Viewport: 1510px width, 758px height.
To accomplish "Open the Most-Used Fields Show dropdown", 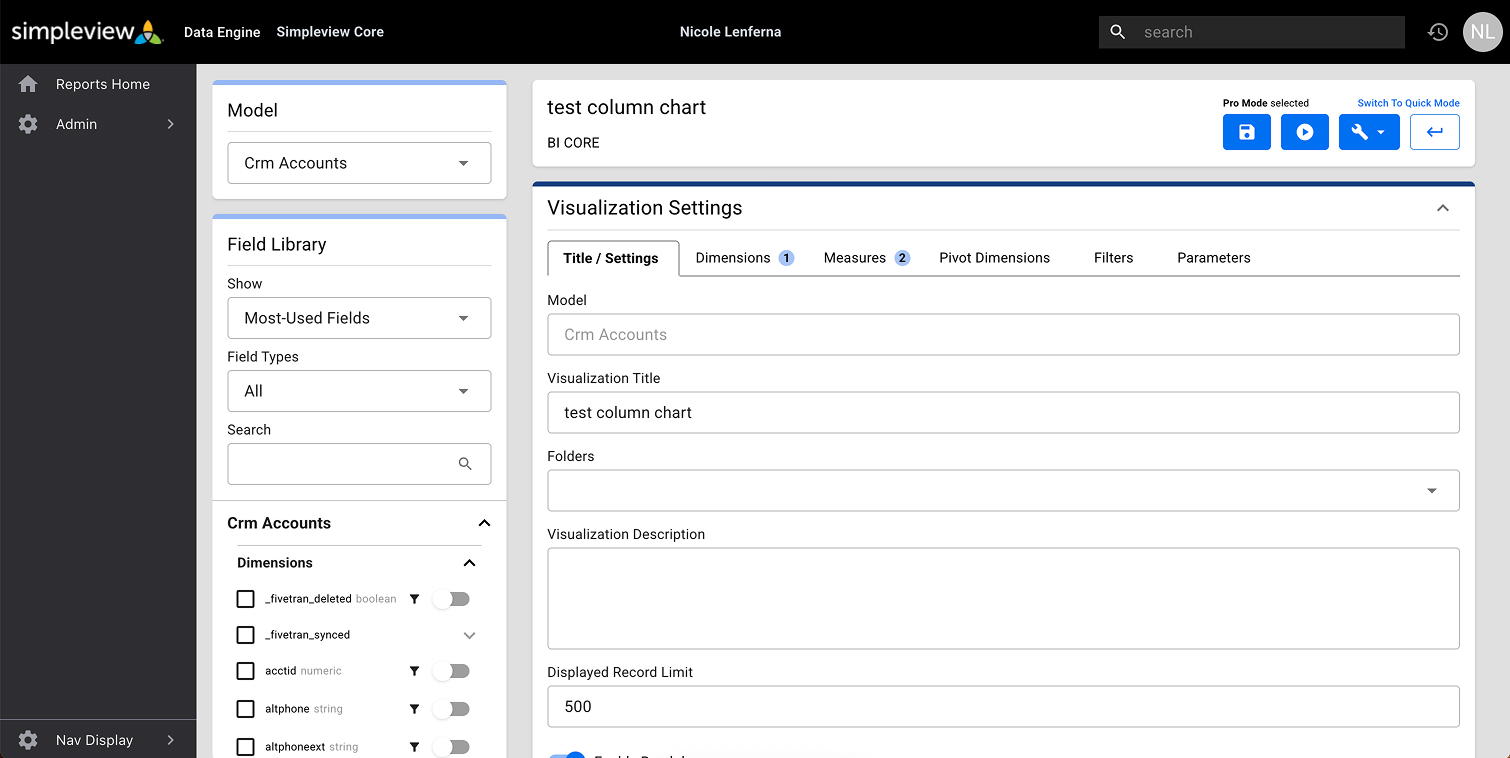I will (x=359, y=318).
